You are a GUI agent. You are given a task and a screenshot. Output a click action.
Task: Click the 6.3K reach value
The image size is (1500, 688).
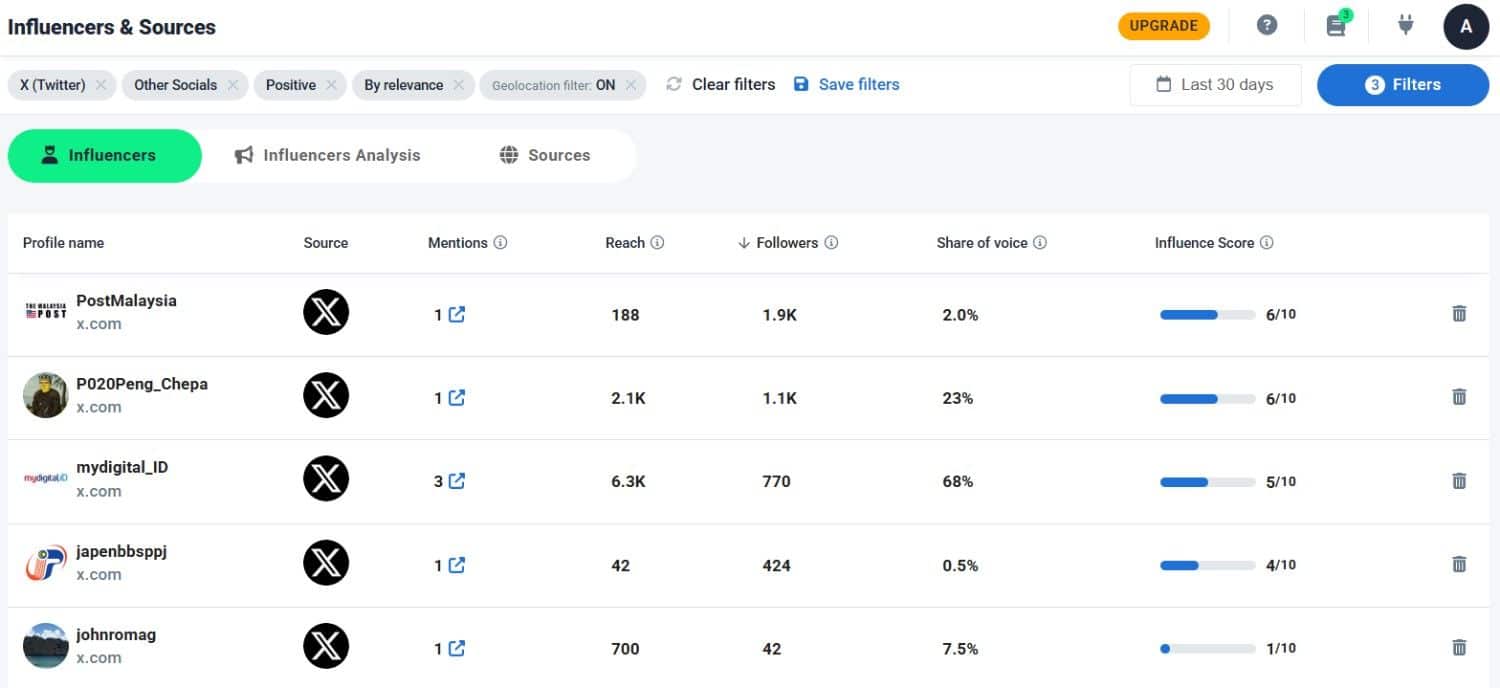tap(628, 482)
